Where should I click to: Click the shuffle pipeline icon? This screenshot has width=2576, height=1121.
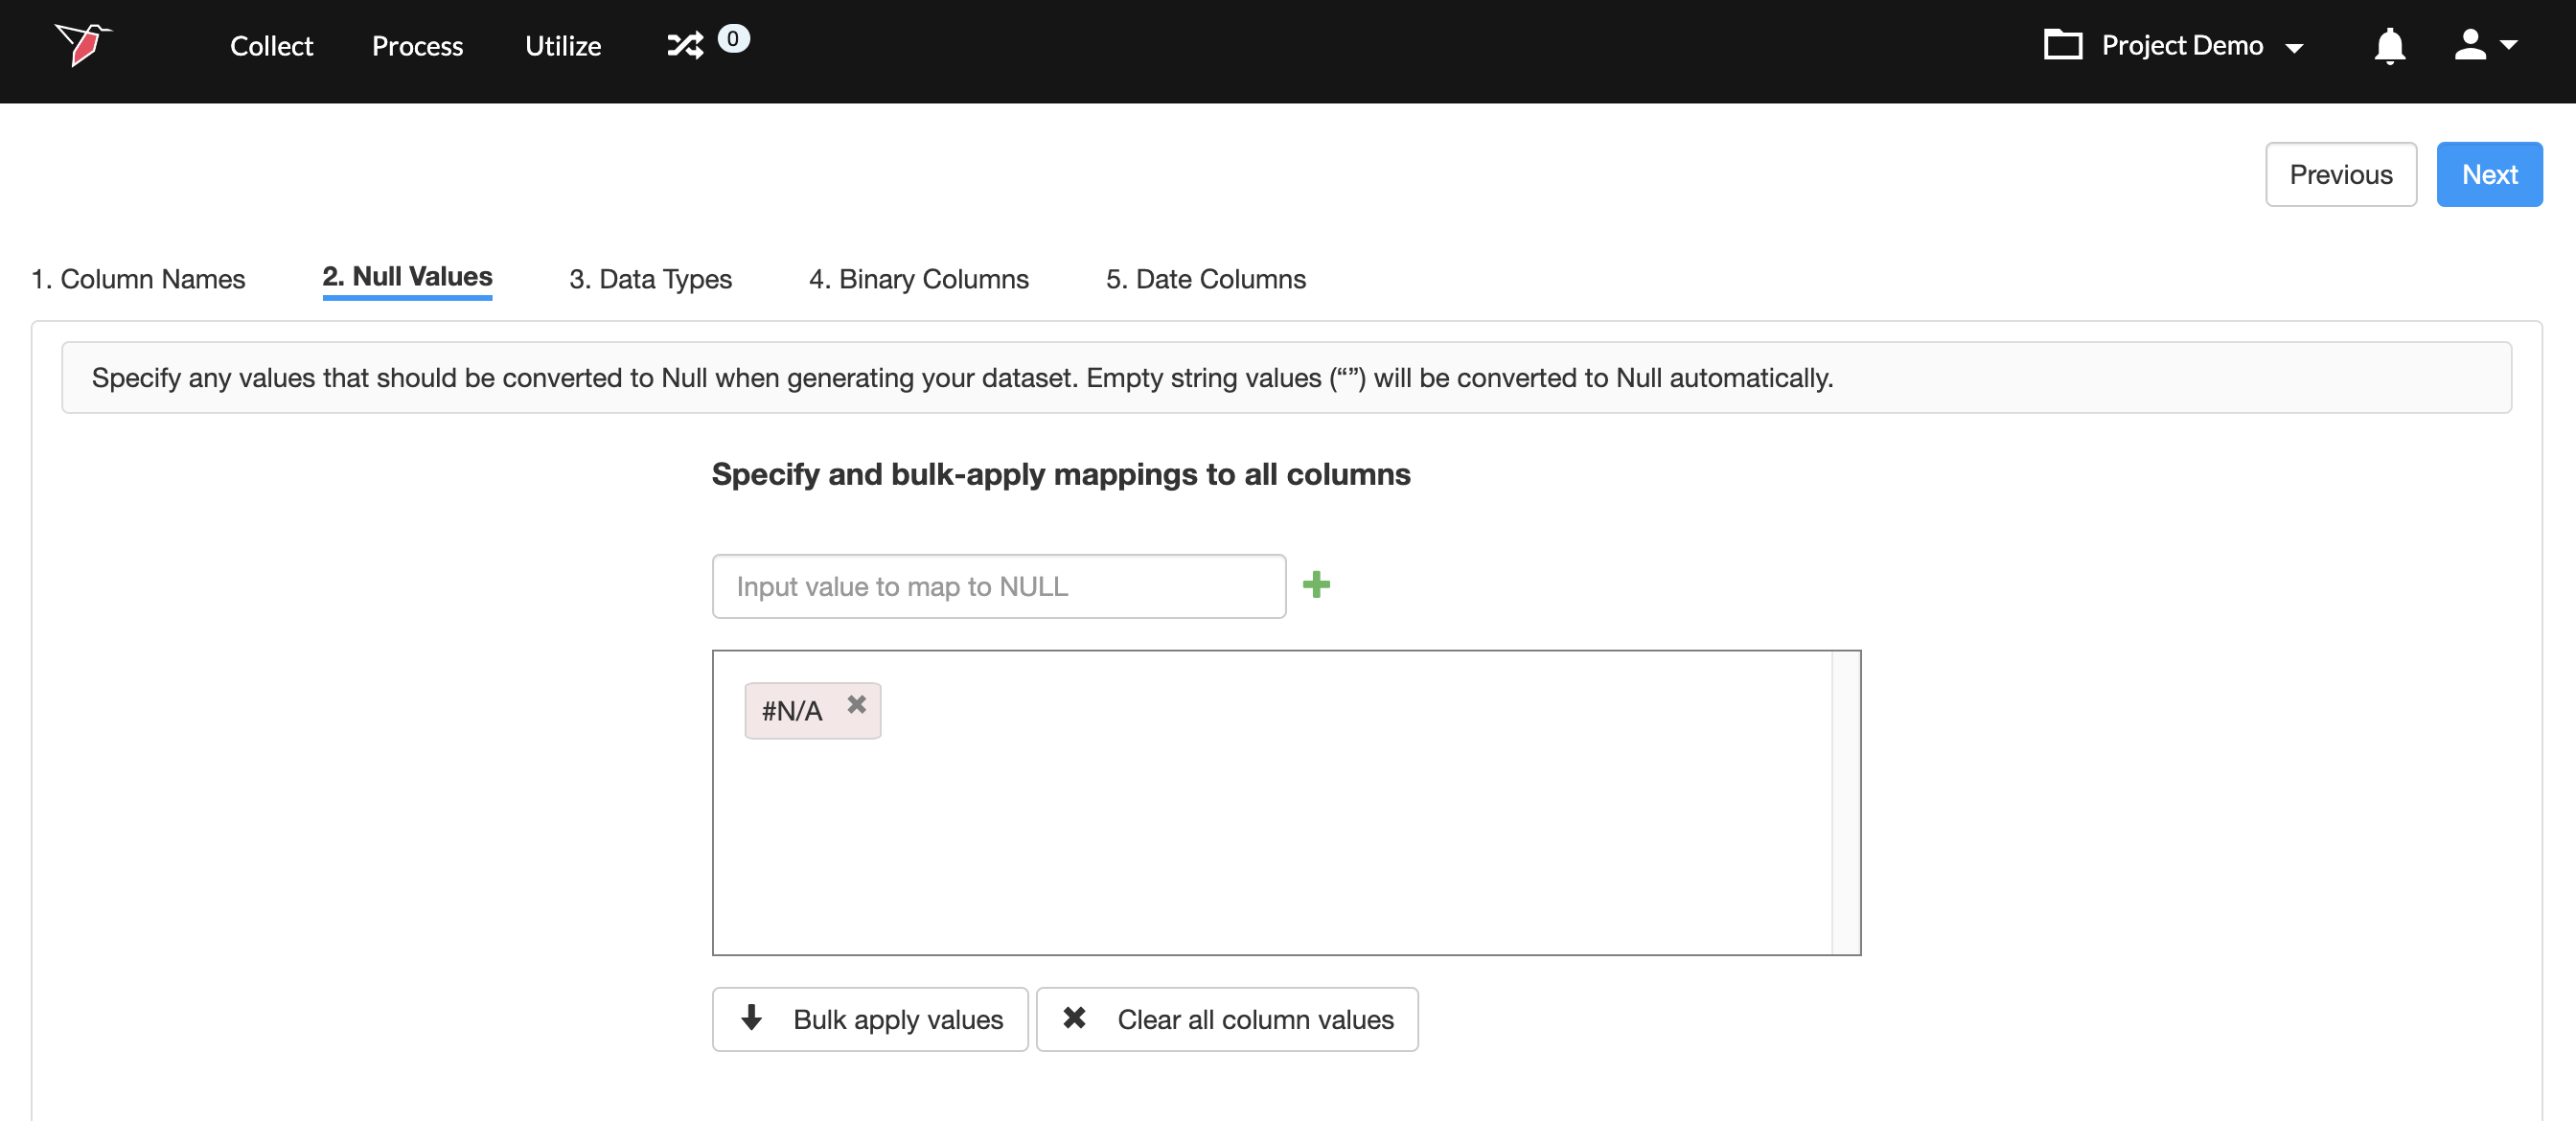click(x=685, y=45)
